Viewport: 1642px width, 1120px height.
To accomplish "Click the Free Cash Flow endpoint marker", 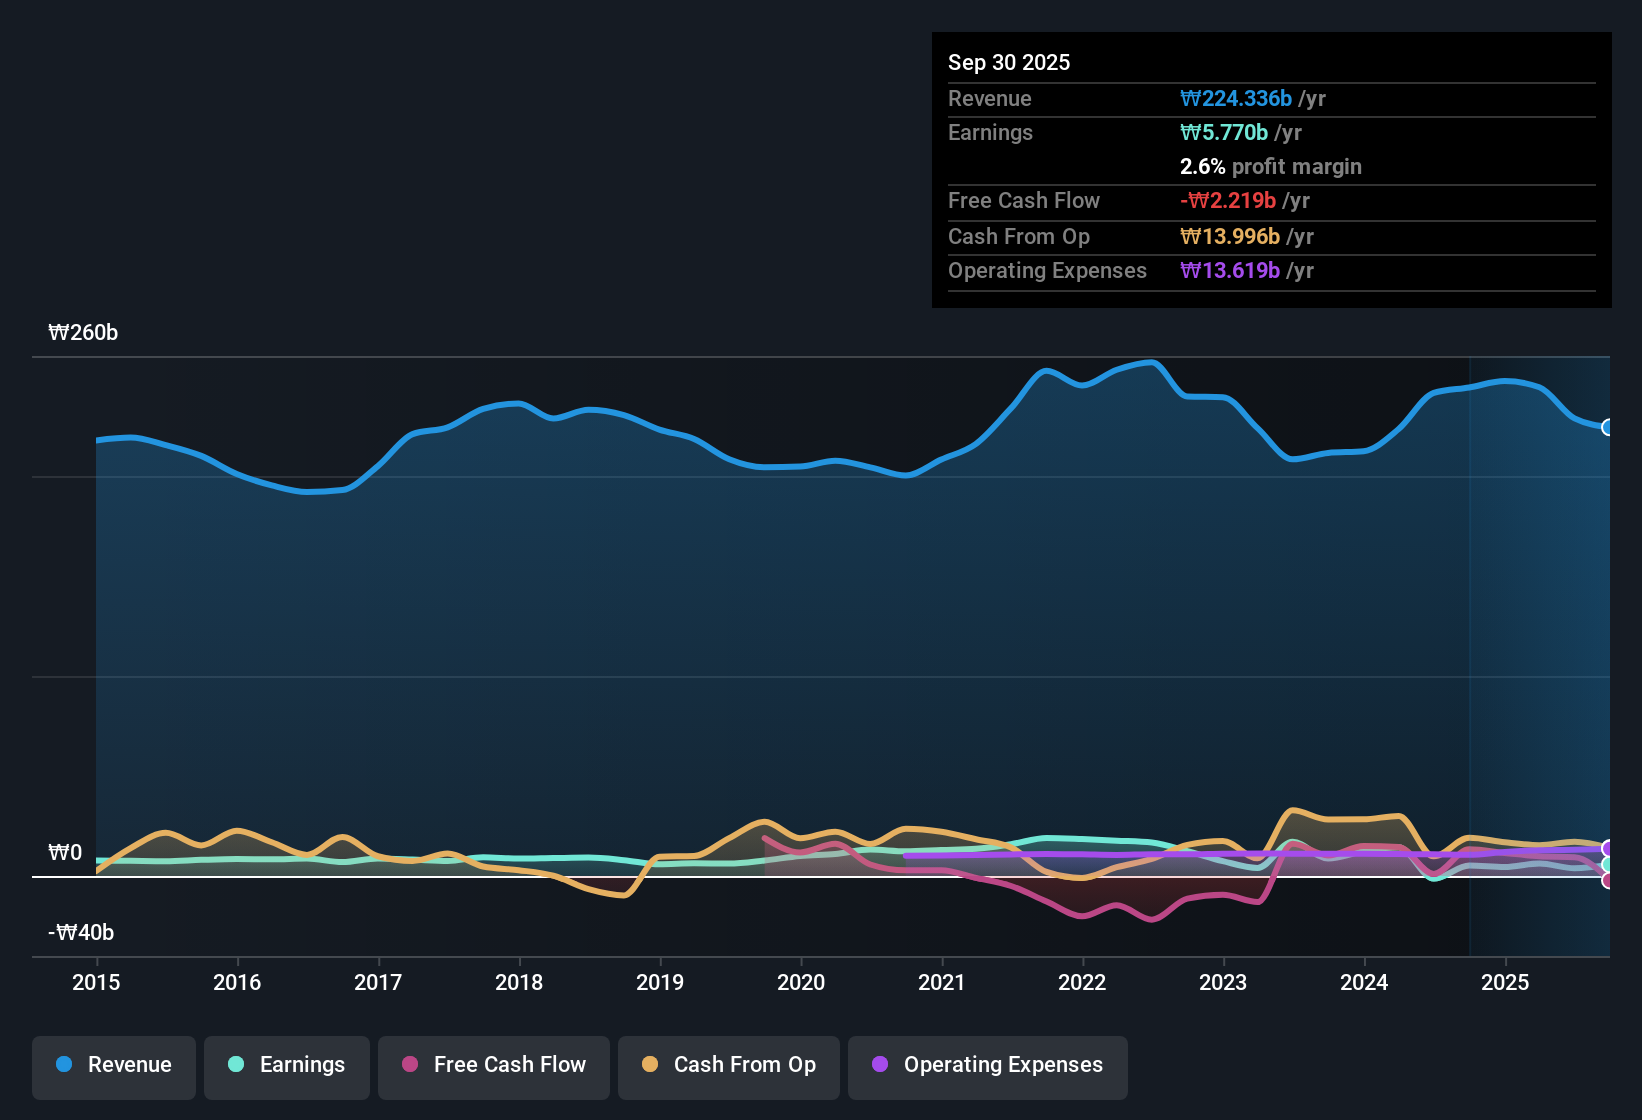I will click(x=1608, y=882).
